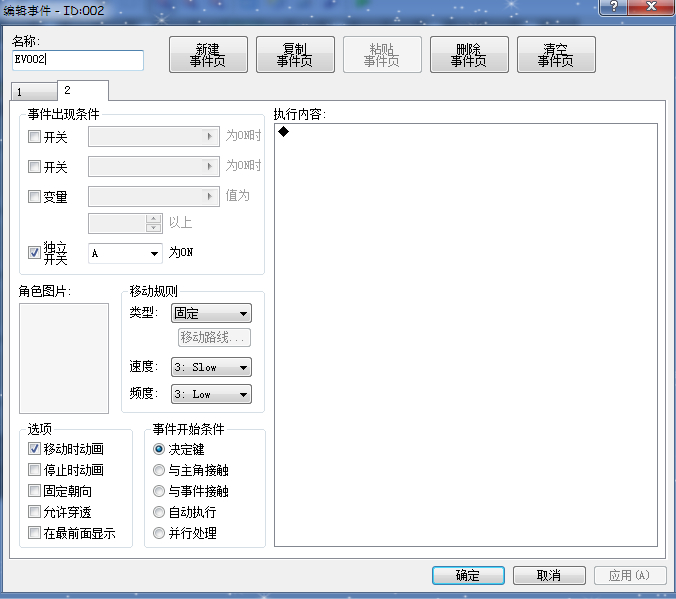Click the 新建事件页 button
Viewport: 676px width, 599px height.
point(208,55)
